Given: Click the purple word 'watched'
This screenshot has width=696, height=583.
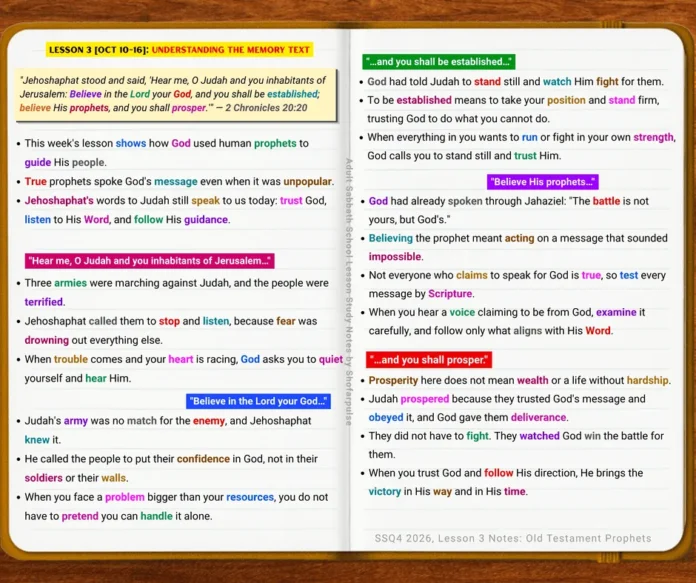Looking at the screenshot, I should click(x=539, y=436).
